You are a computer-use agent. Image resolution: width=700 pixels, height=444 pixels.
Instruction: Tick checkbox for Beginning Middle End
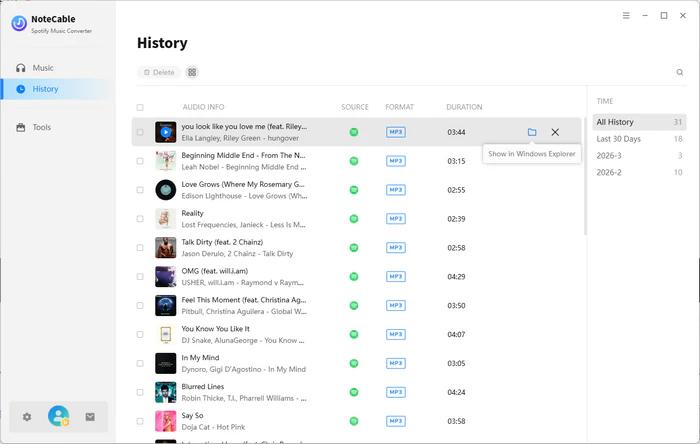coord(140,161)
